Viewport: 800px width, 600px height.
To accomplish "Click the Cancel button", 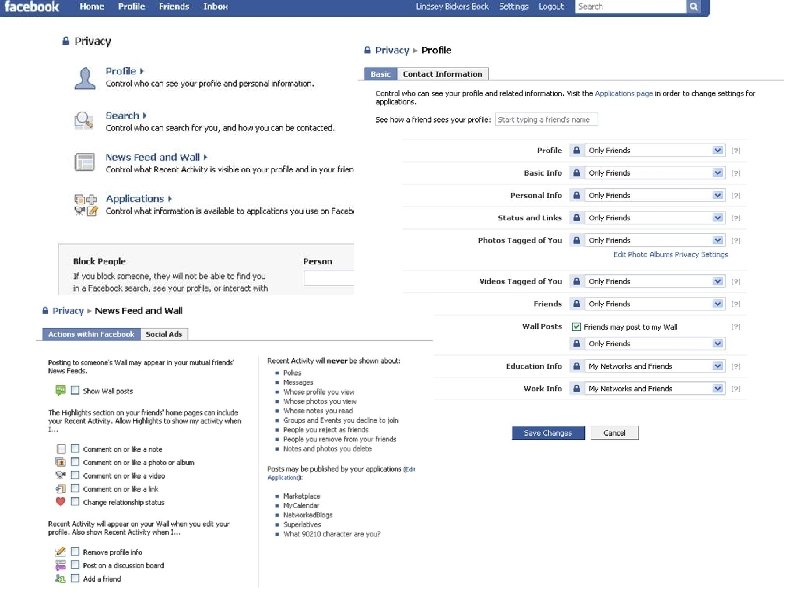I will [x=614, y=433].
